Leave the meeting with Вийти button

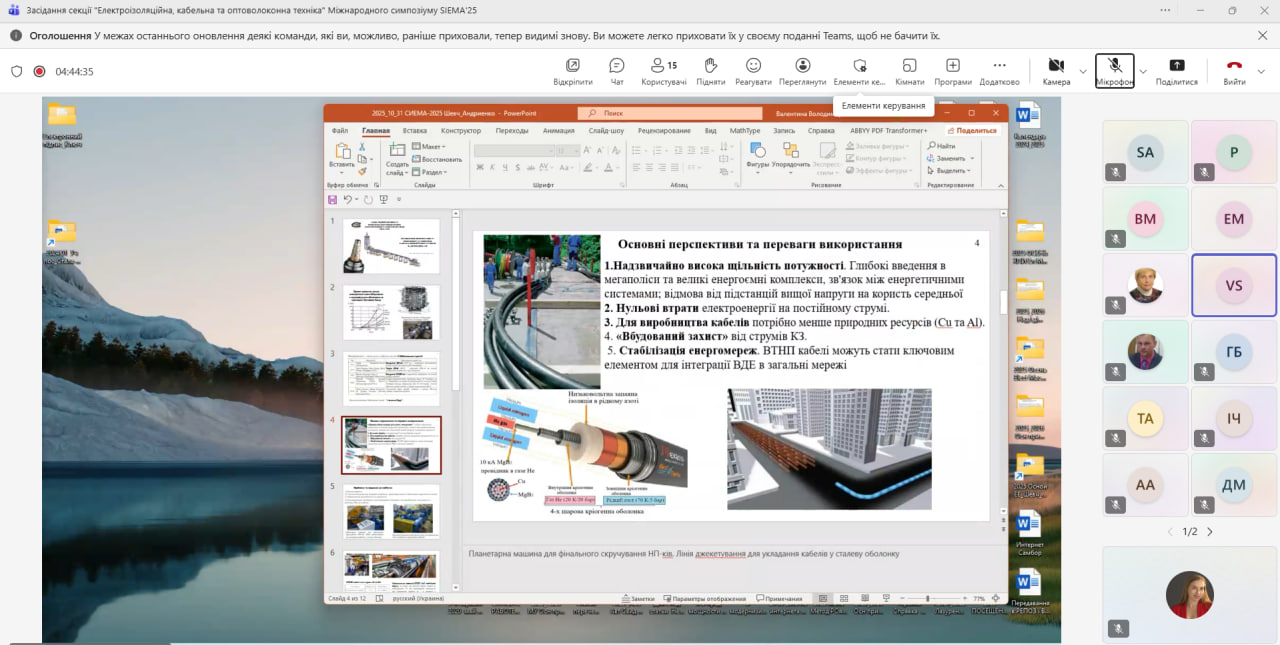[1234, 71]
